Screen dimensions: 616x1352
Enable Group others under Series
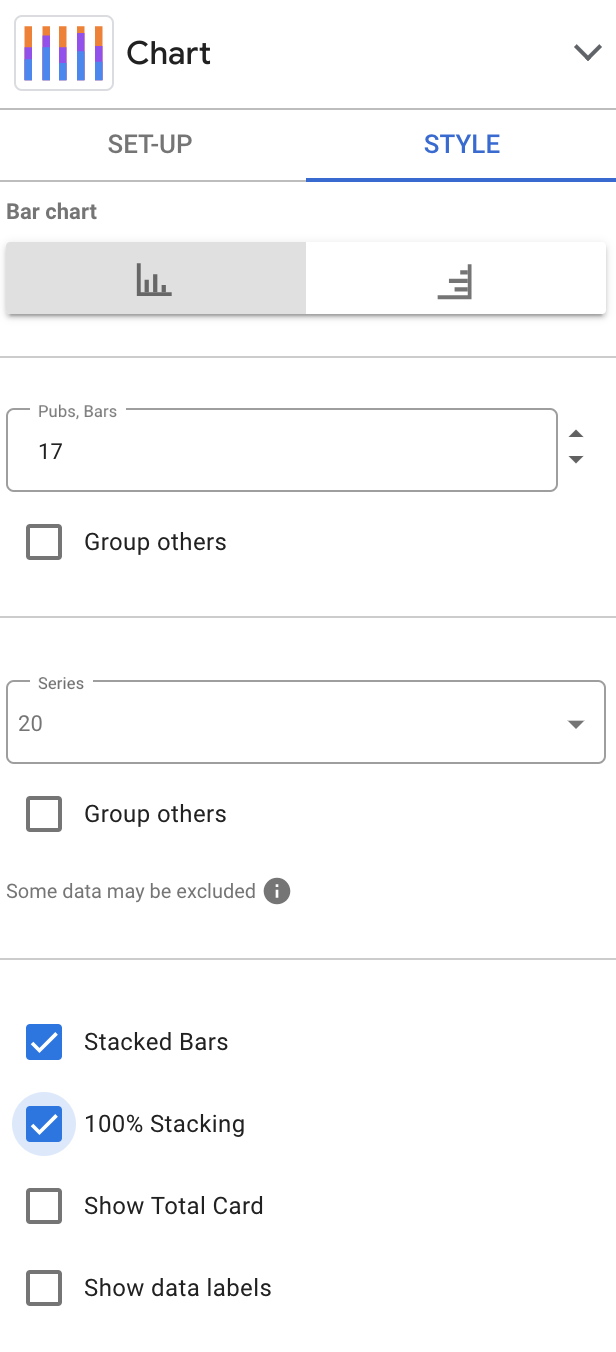coord(44,814)
